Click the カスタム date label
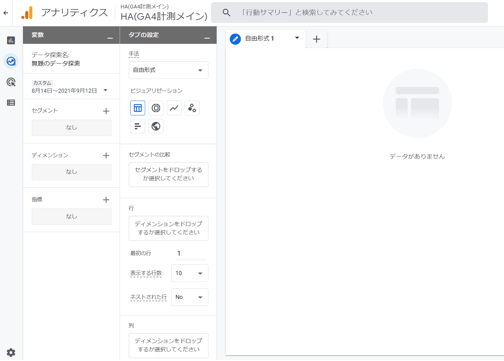504x361 pixels. pyautogui.click(x=42, y=83)
